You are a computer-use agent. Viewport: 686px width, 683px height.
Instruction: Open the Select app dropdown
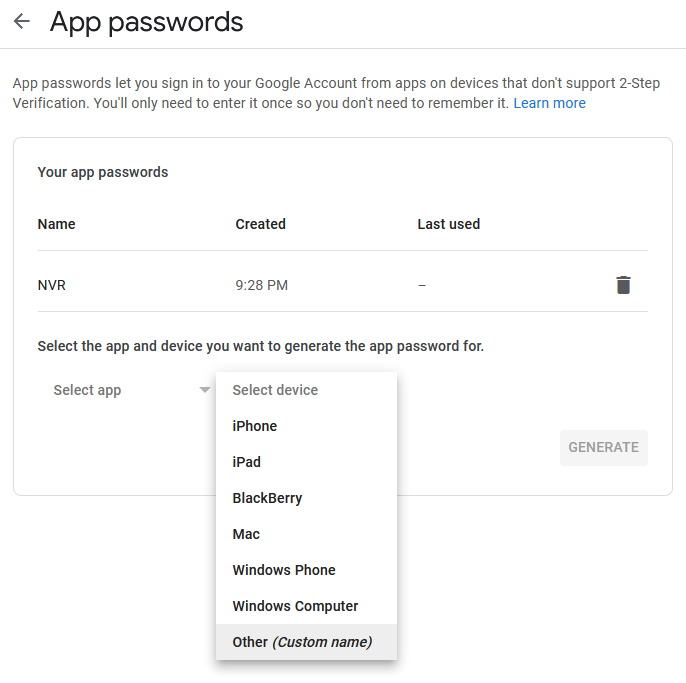pos(129,390)
